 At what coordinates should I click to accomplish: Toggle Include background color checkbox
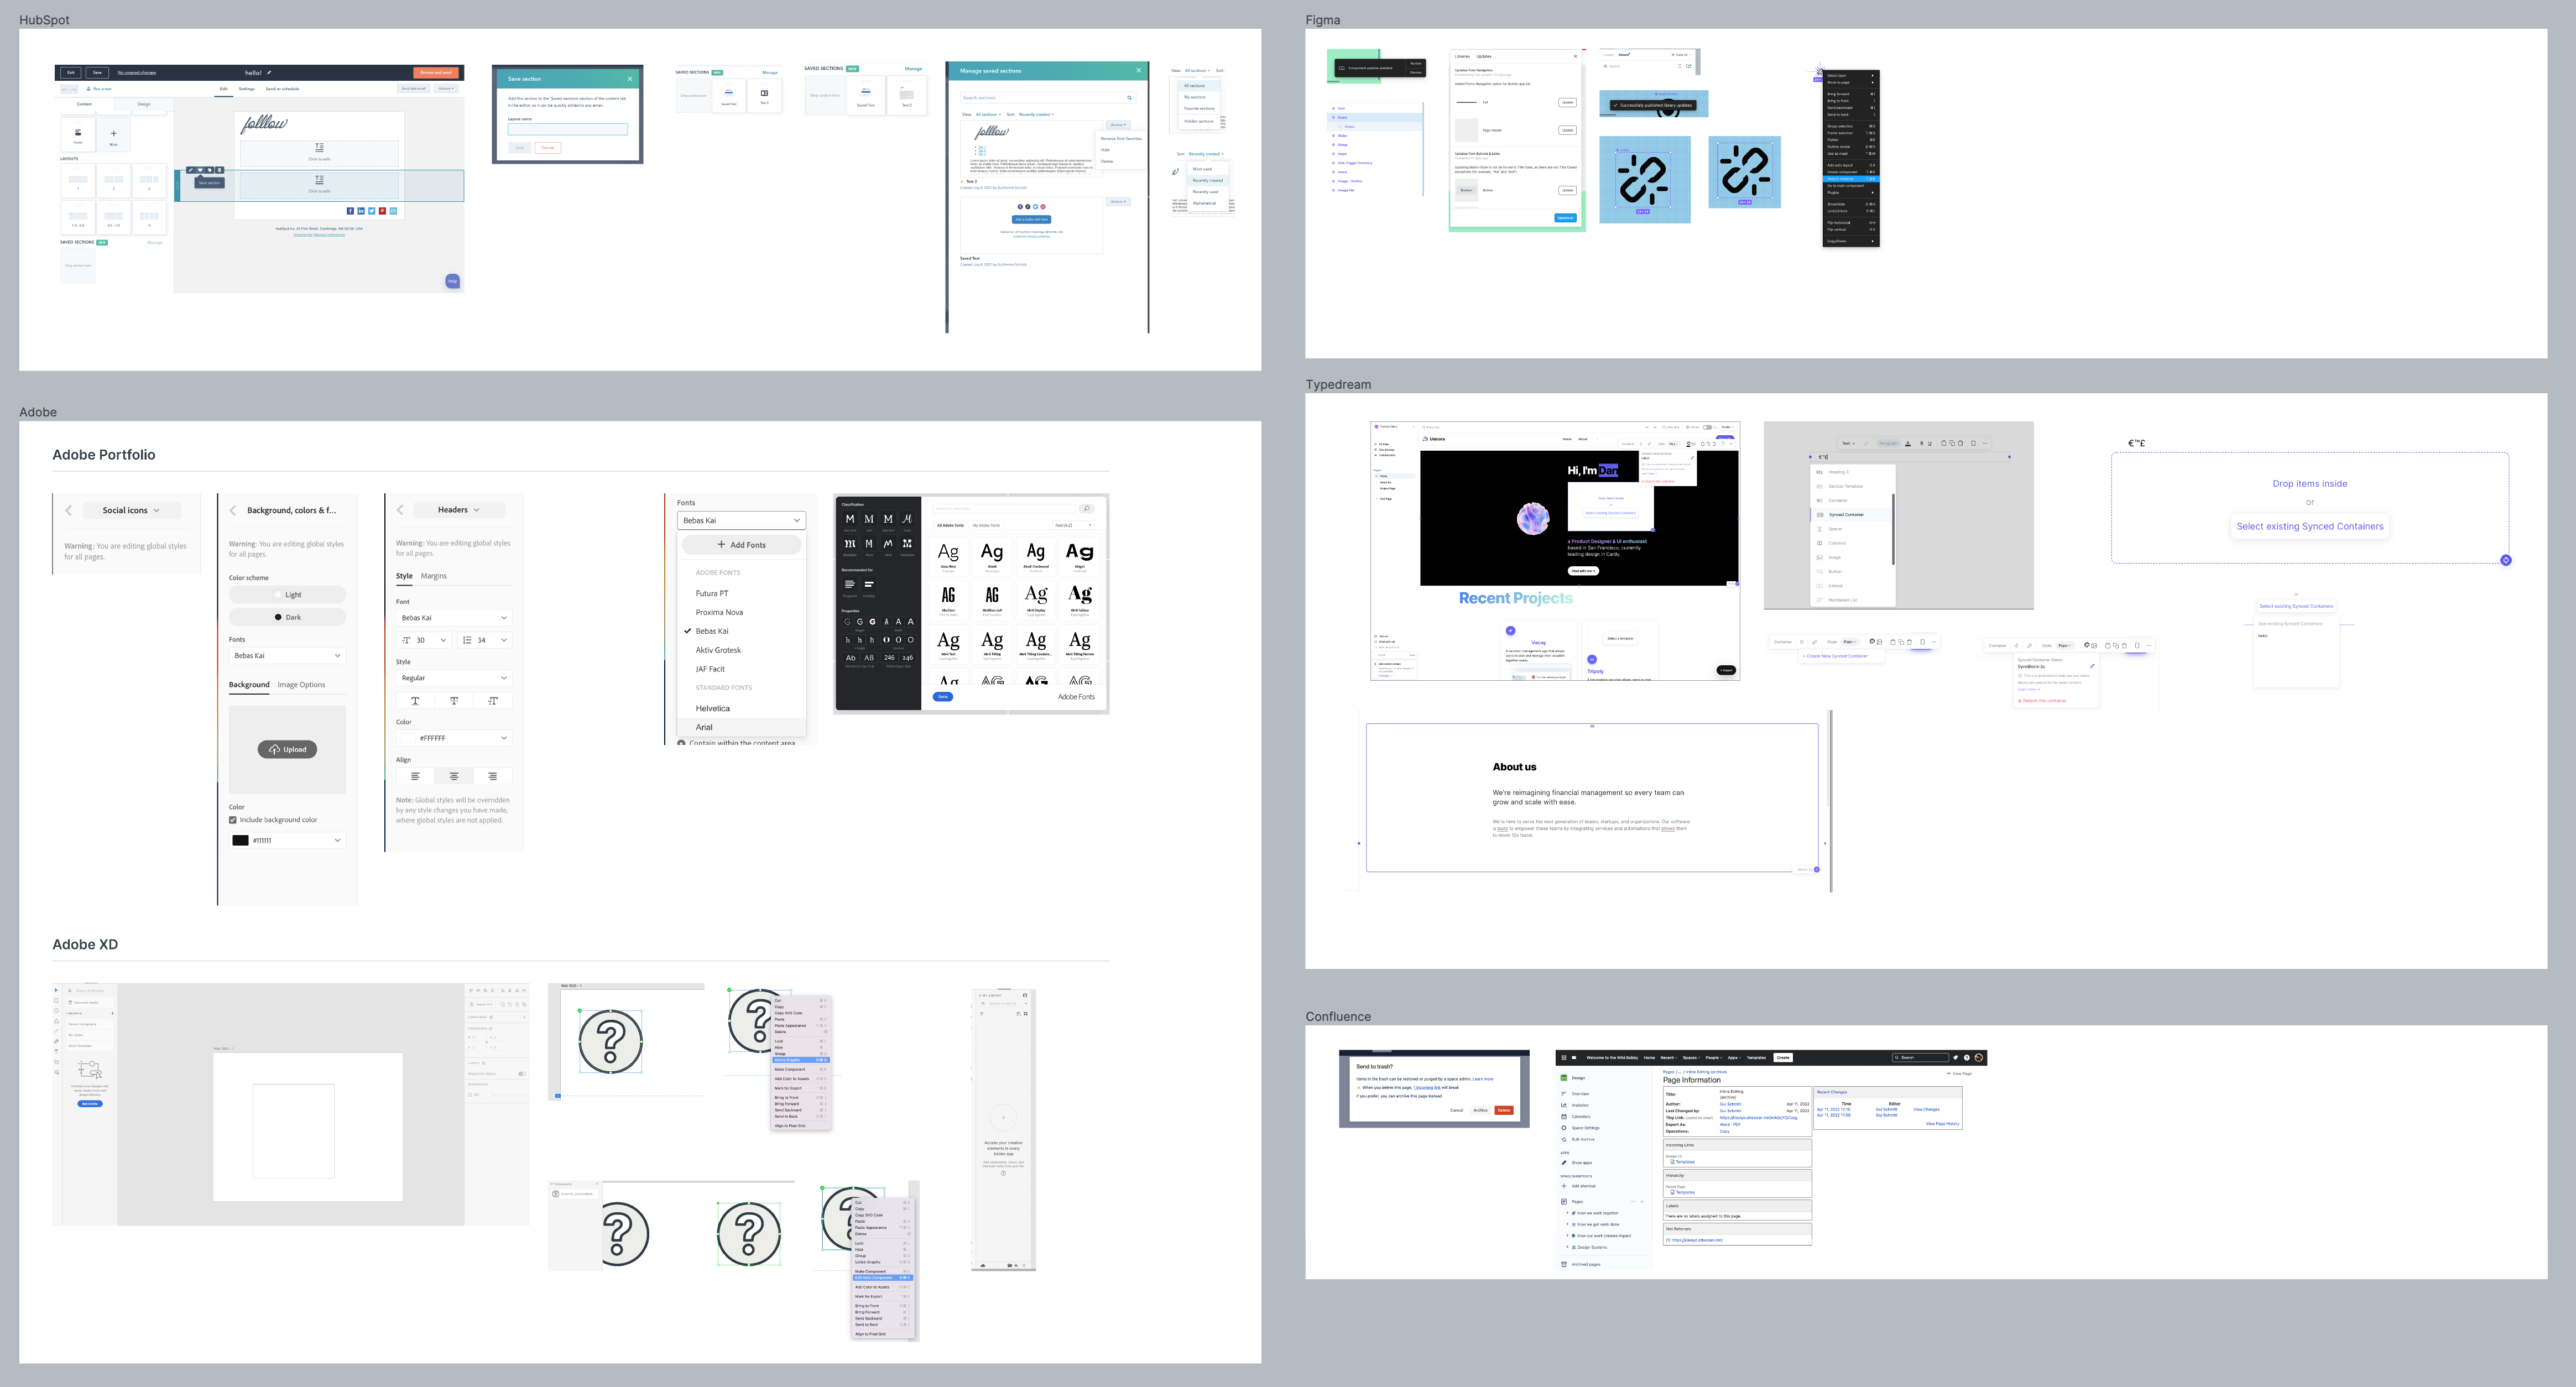(x=233, y=820)
